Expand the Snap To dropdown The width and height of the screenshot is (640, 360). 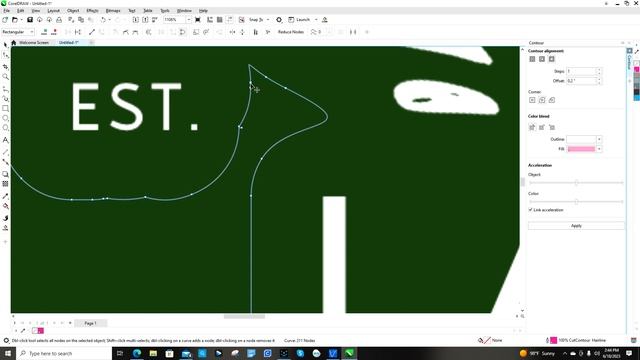click(x=268, y=20)
